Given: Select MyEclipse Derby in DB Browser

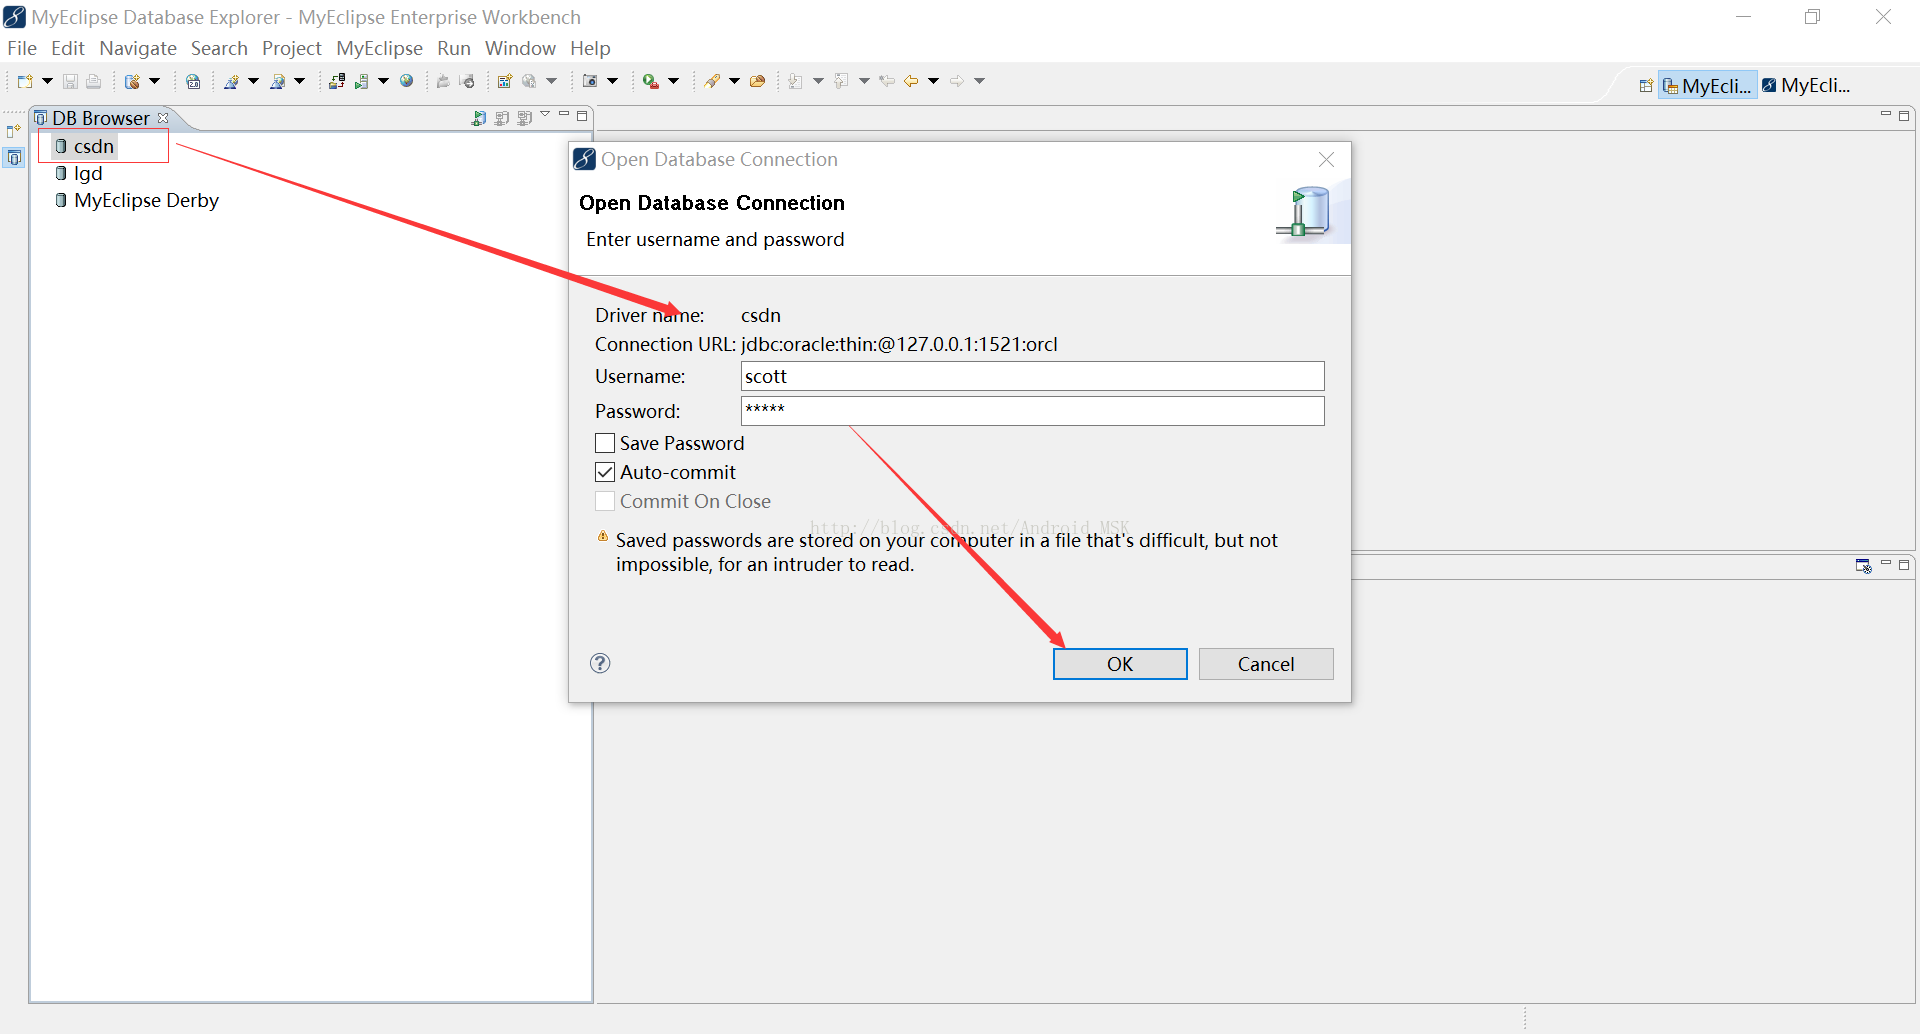Looking at the screenshot, I should pyautogui.click(x=137, y=200).
